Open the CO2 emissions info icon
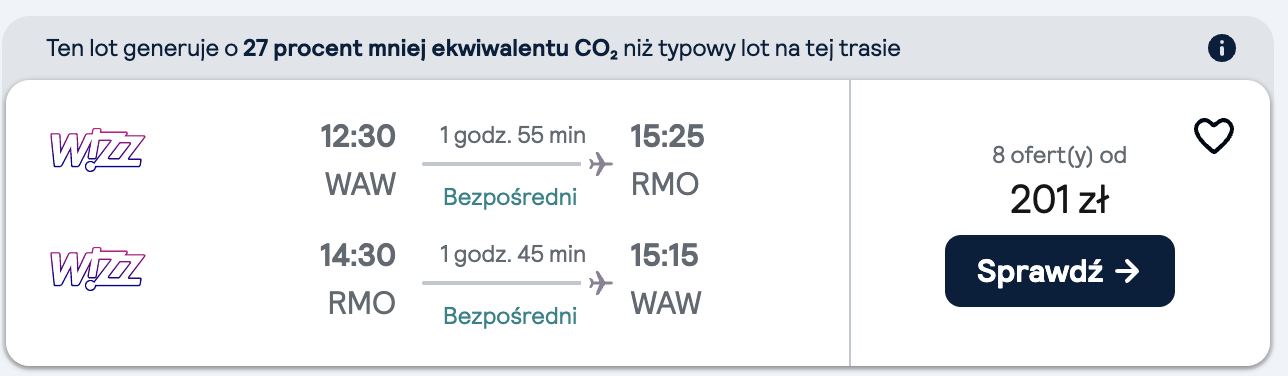Viewport: 1288px width, 376px height. pos(1222,47)
